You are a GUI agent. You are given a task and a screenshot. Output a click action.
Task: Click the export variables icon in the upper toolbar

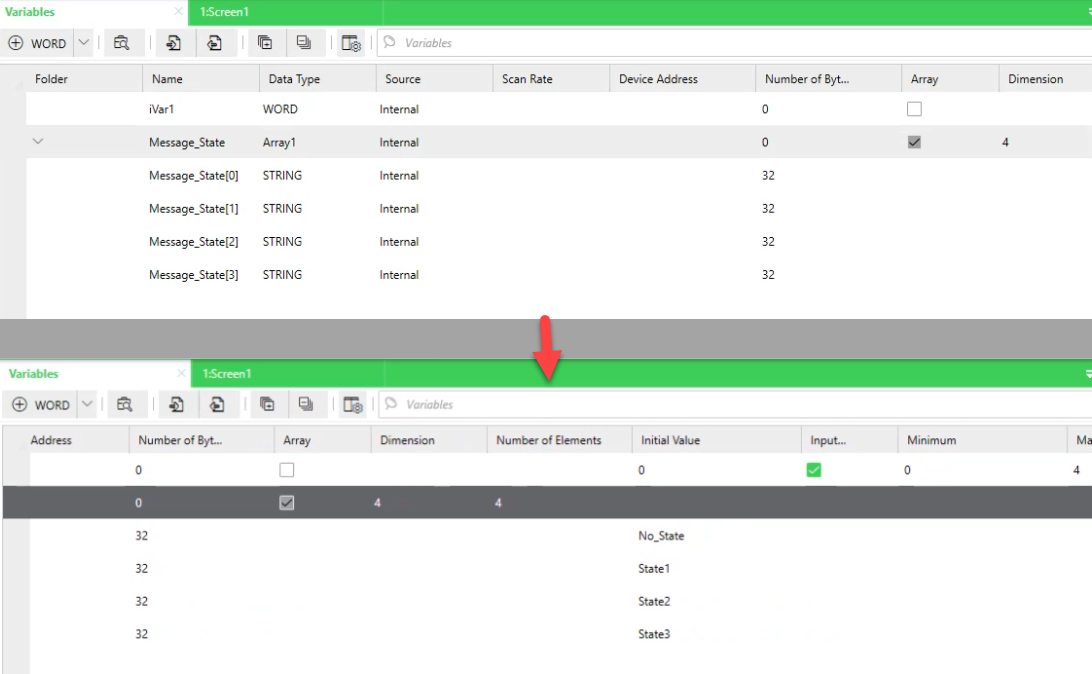[214, 43]
